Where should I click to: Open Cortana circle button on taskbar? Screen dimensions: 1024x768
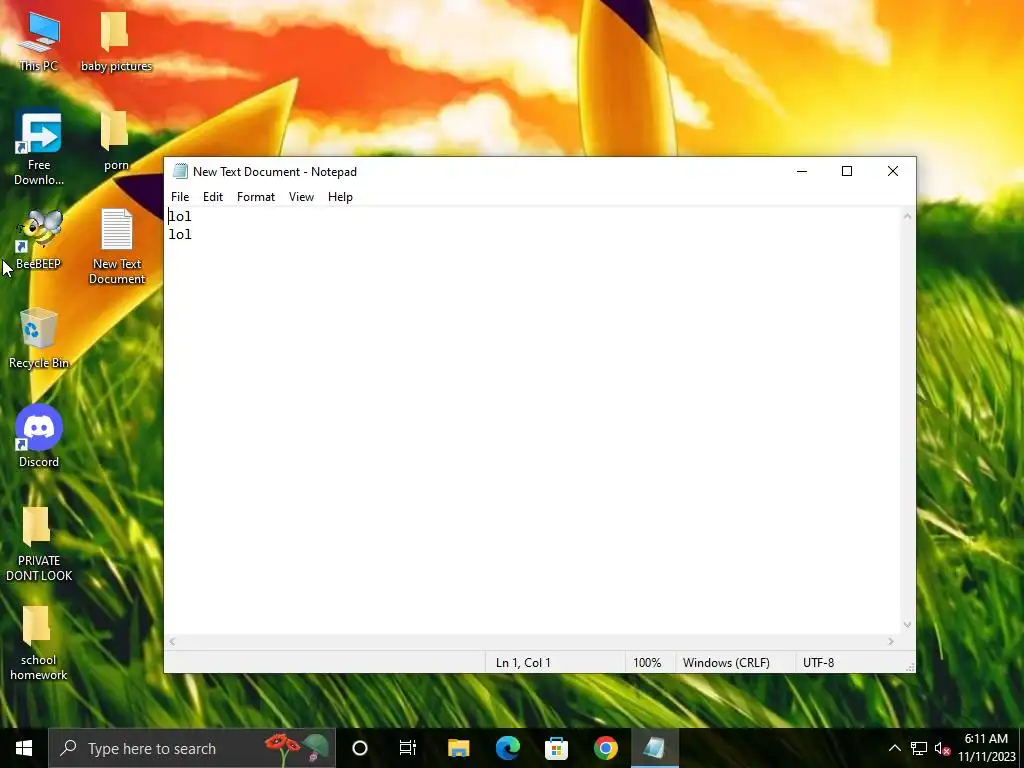(360, 748)
